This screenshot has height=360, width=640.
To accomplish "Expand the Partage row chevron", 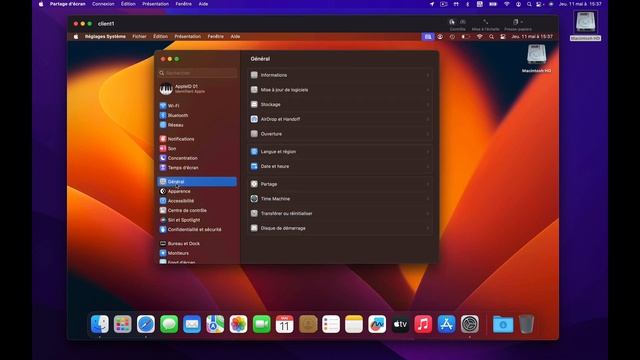I will tap(428, 184).
